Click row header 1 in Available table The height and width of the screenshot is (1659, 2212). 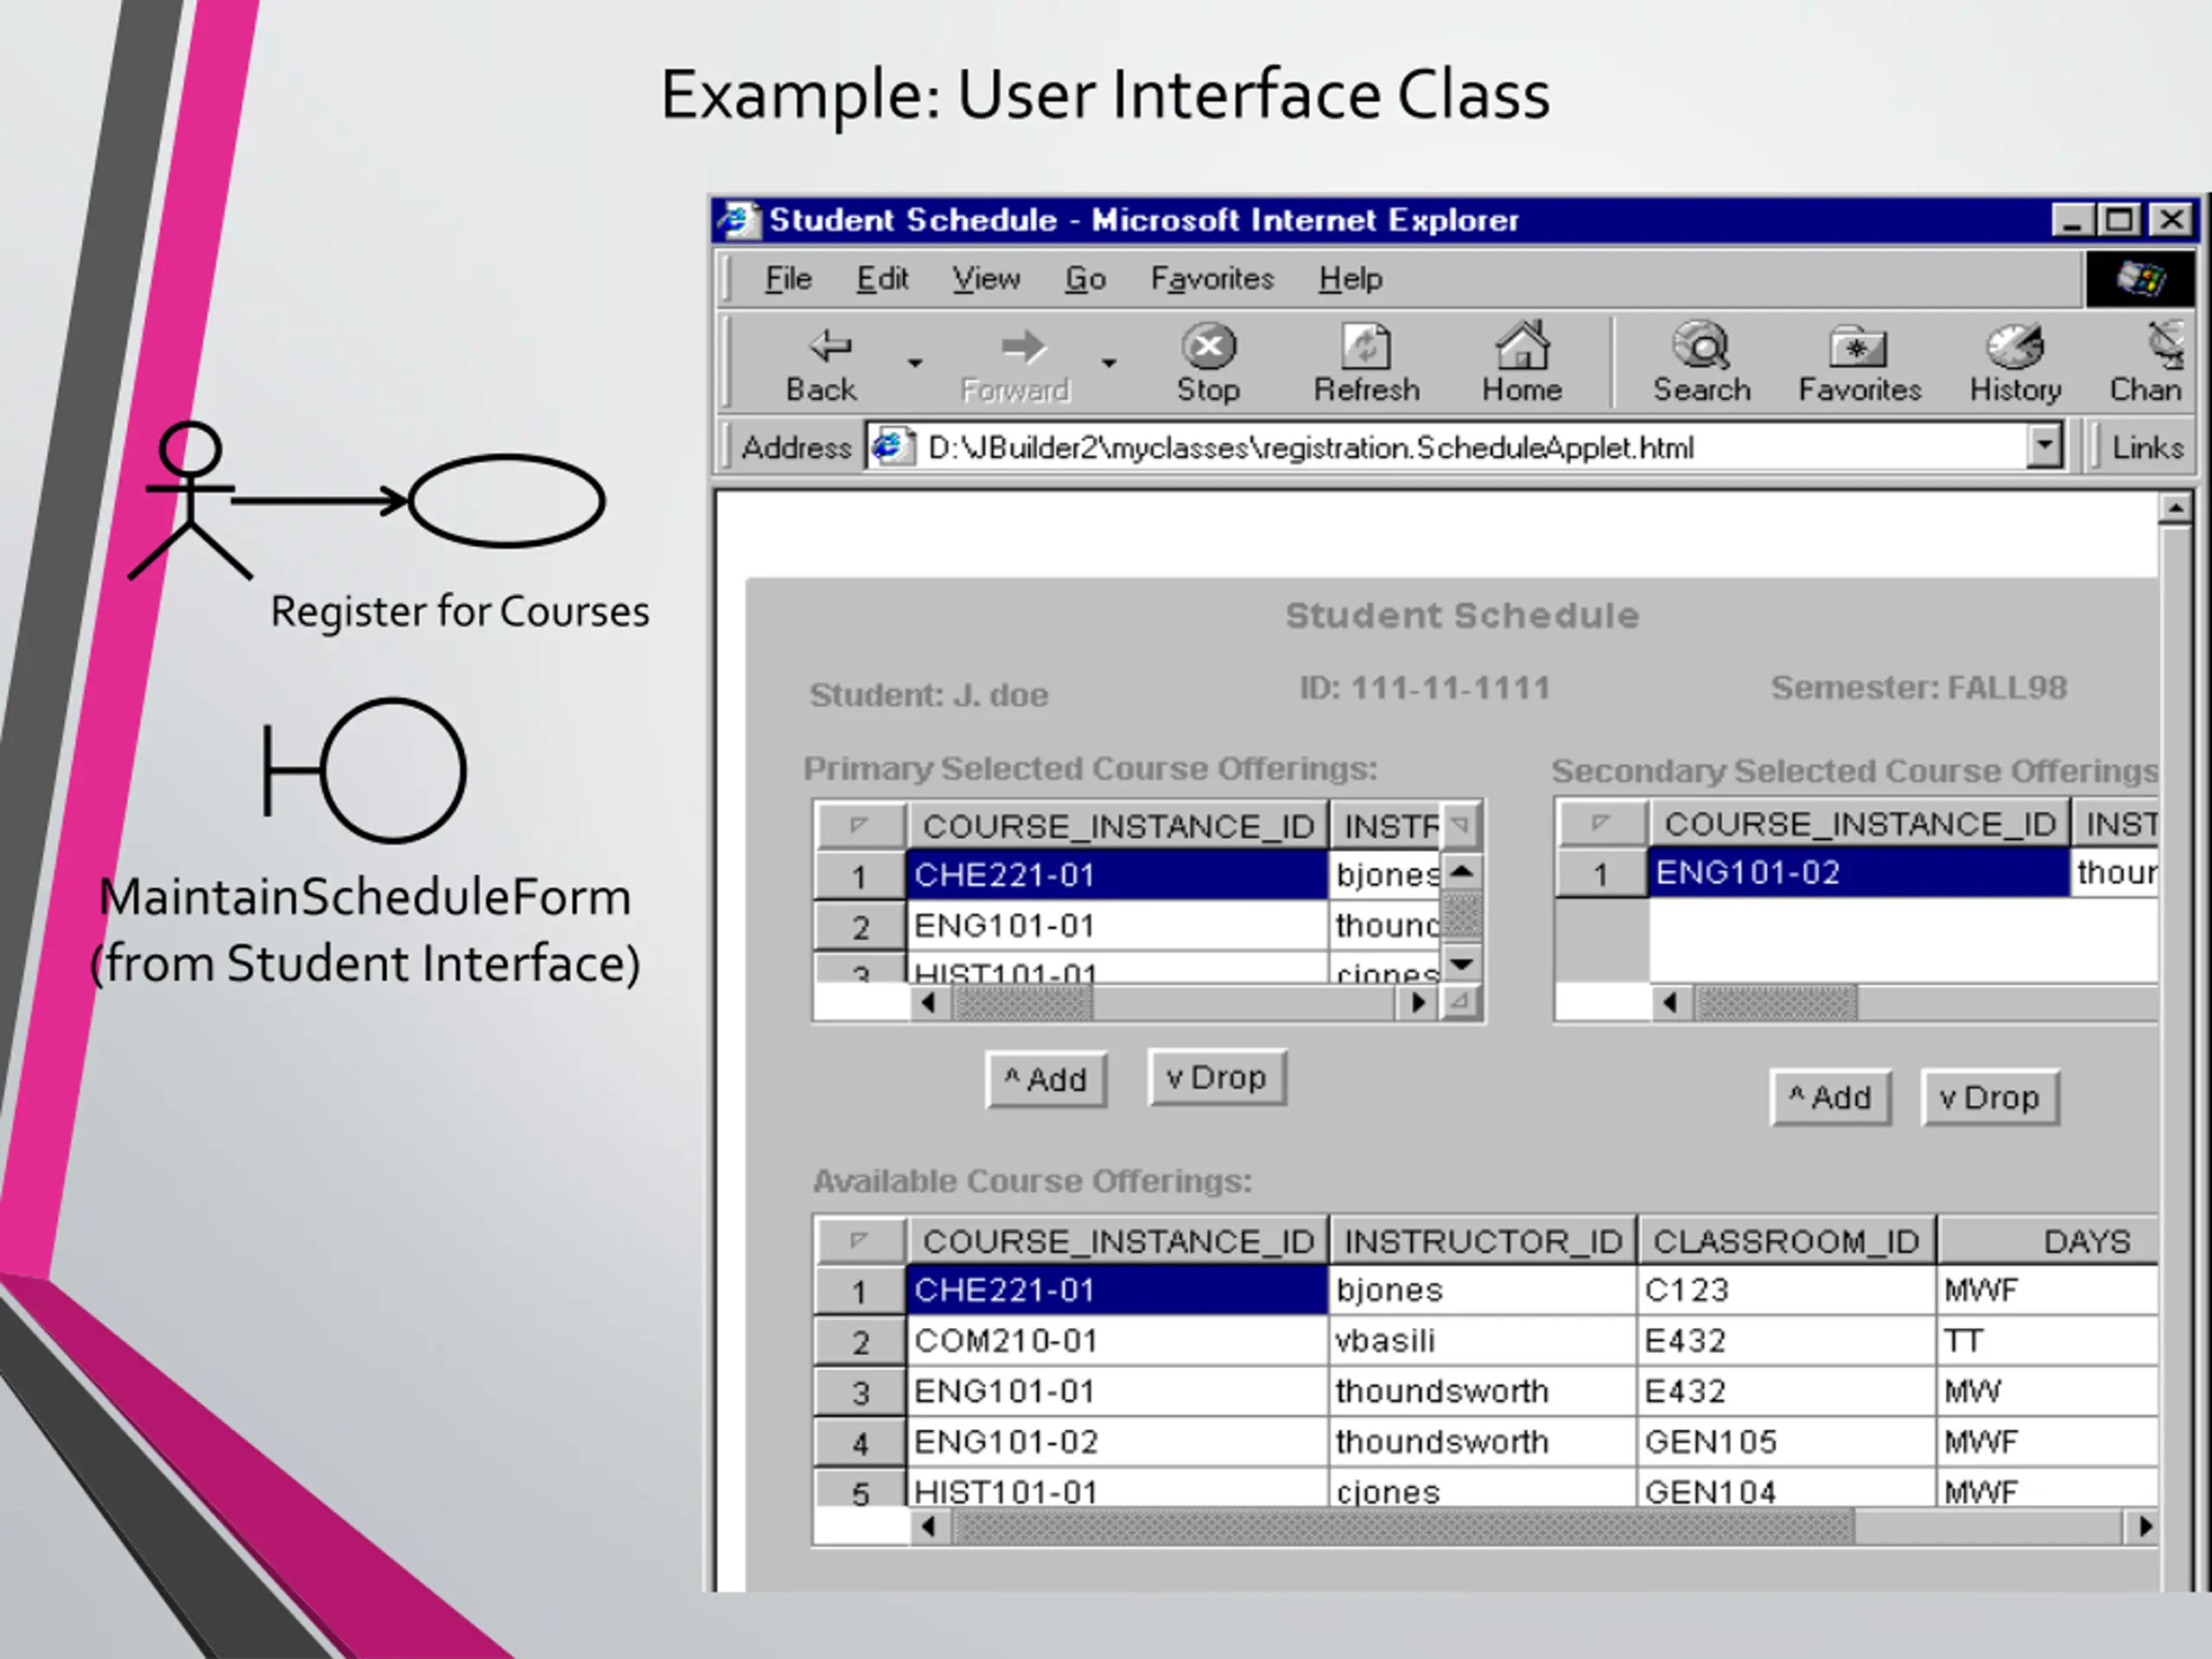click(860, 1291)
